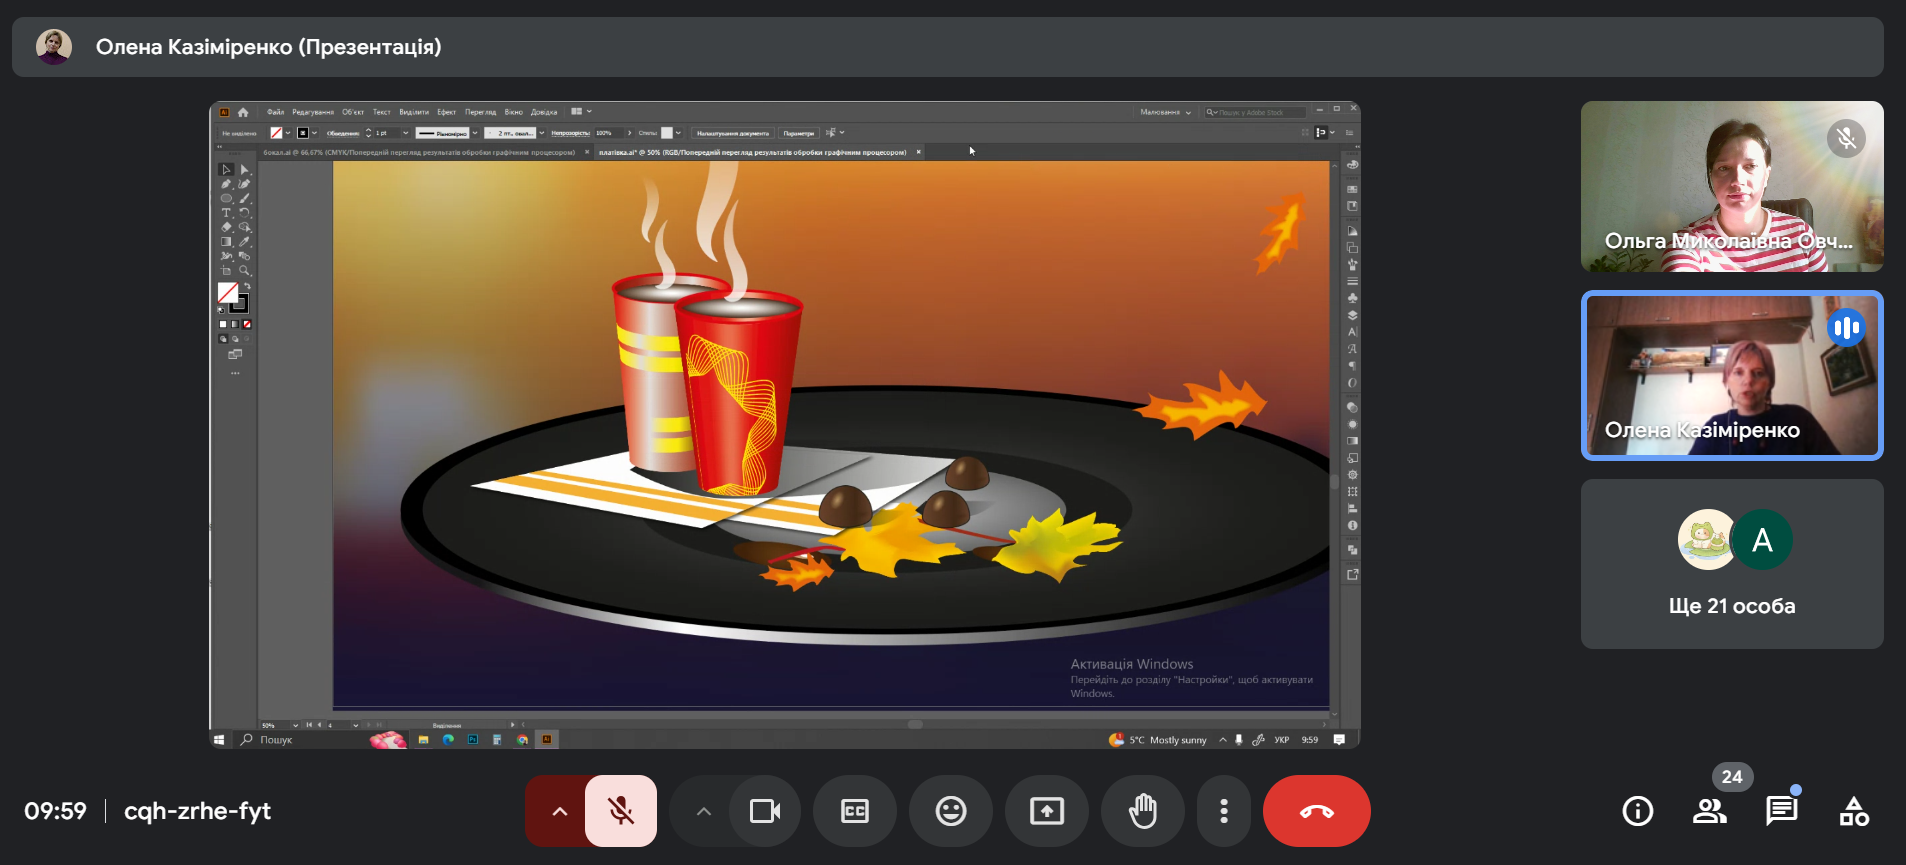The width and height of the screenshot is (1906, 865).
Task: Click Олена Казіміренко presenter avatar
Action: [54, 47]
